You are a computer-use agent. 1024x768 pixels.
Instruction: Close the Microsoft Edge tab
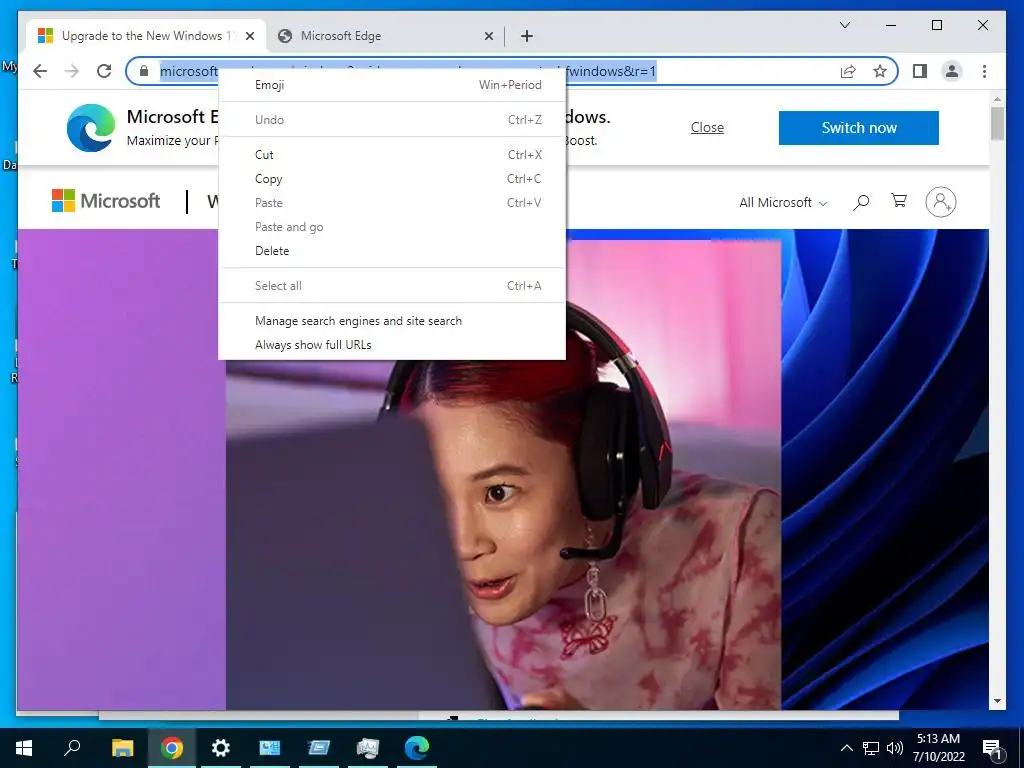[x=488, y=36]
